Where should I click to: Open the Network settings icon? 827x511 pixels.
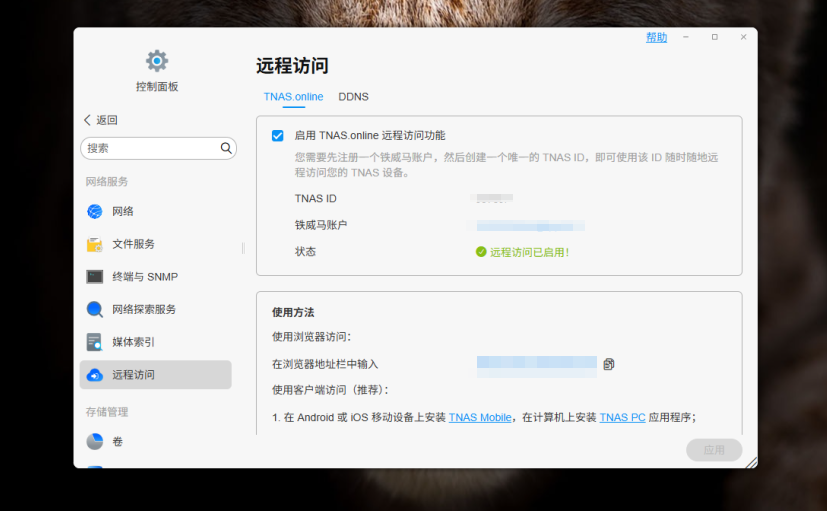[95, 211]
